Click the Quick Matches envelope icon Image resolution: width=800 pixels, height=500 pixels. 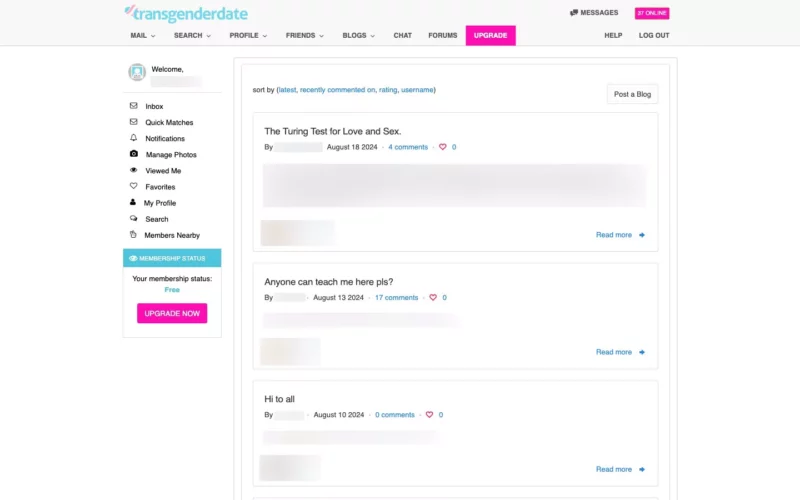point(134,122)
